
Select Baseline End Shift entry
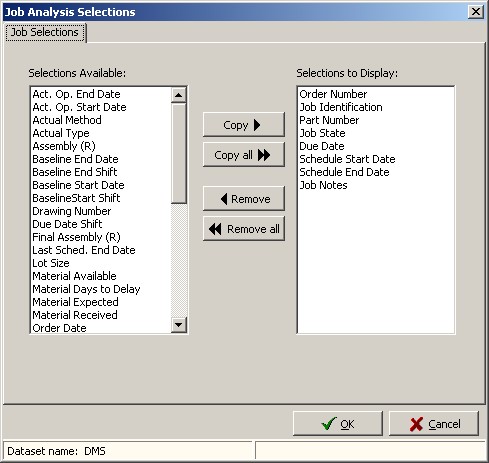(75, 172)
